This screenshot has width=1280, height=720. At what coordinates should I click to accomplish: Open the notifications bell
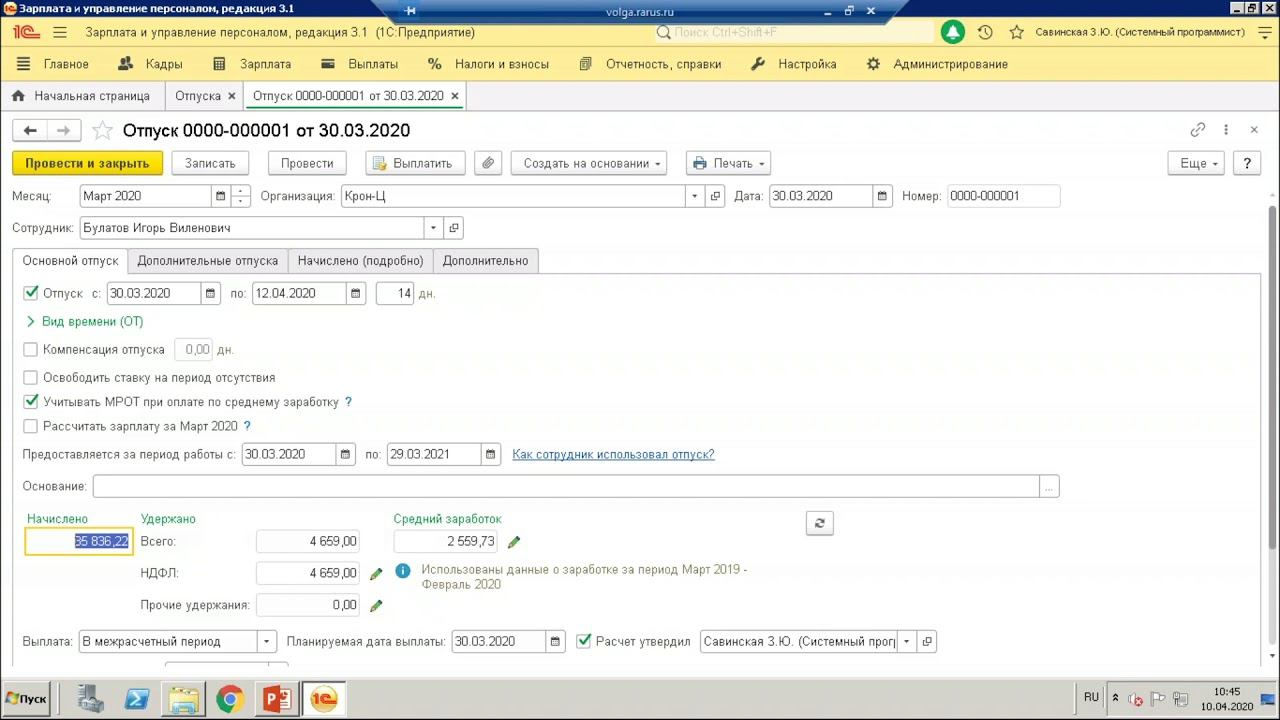click(x=952, y=32)
